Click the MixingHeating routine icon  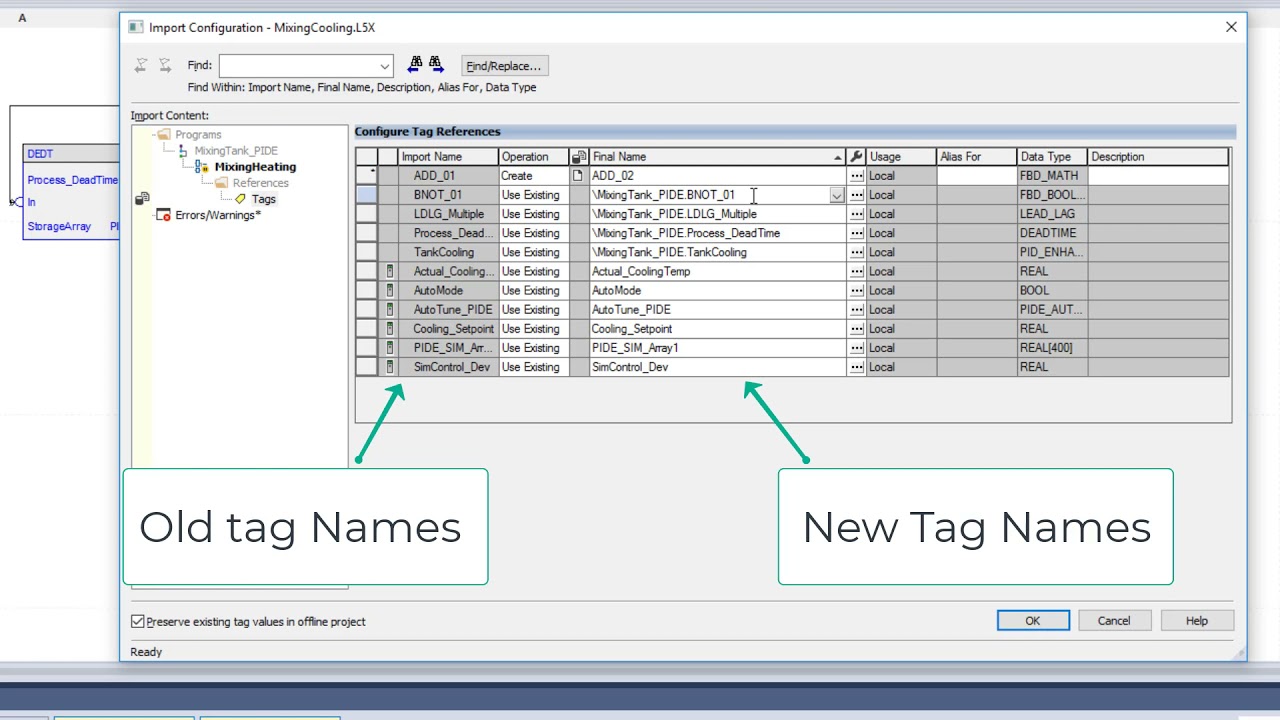pos(202,167)
